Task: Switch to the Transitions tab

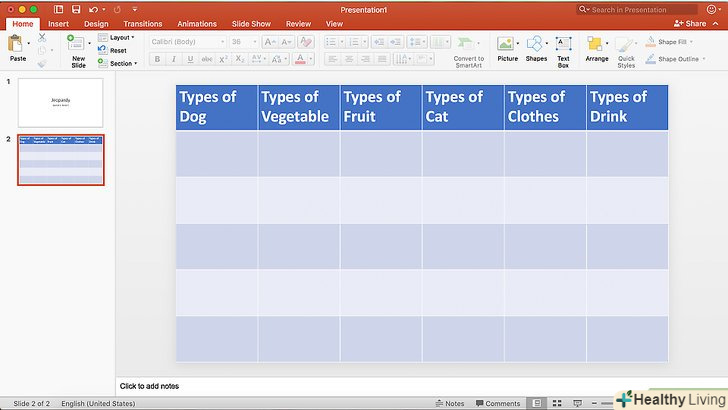Action: tap(142, 23)
